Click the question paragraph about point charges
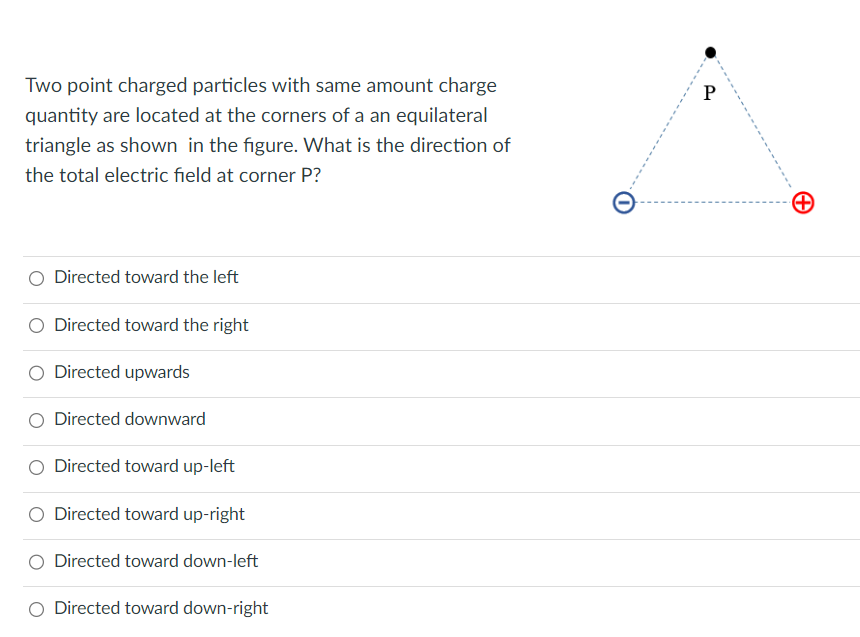The image size is (860, 637). pyautogui.click(x=265, y=130)
